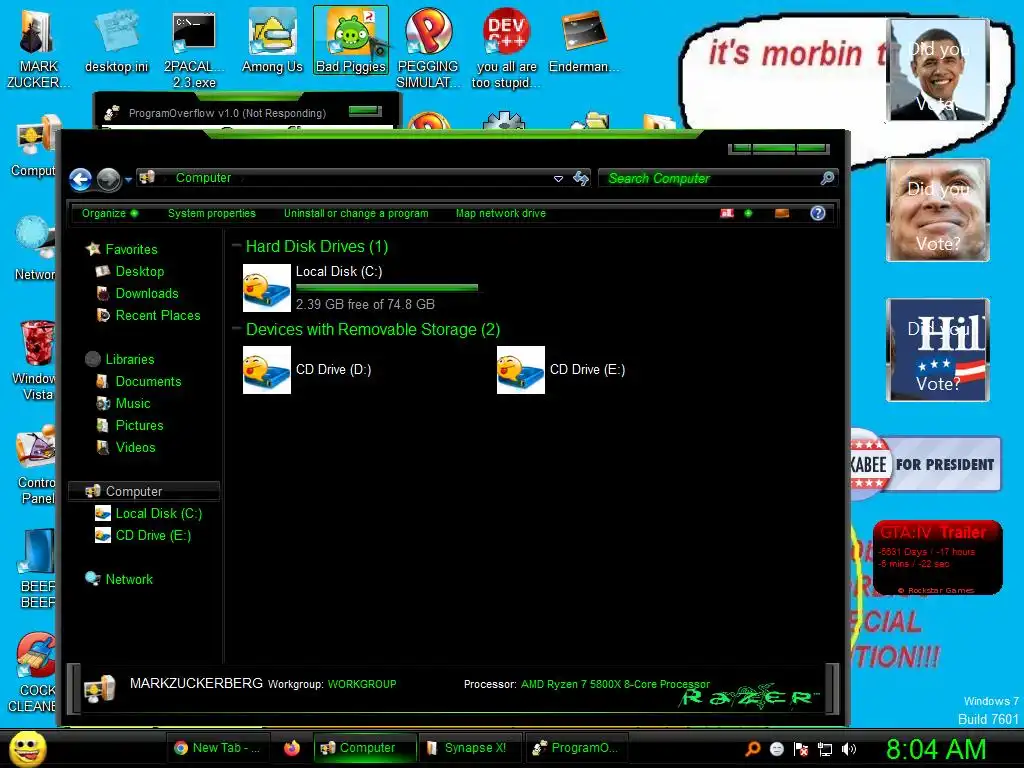This screenshot has width=1024, height=768.
Task: Select the CD Drive (D:) icon
Action: (266, 370)
